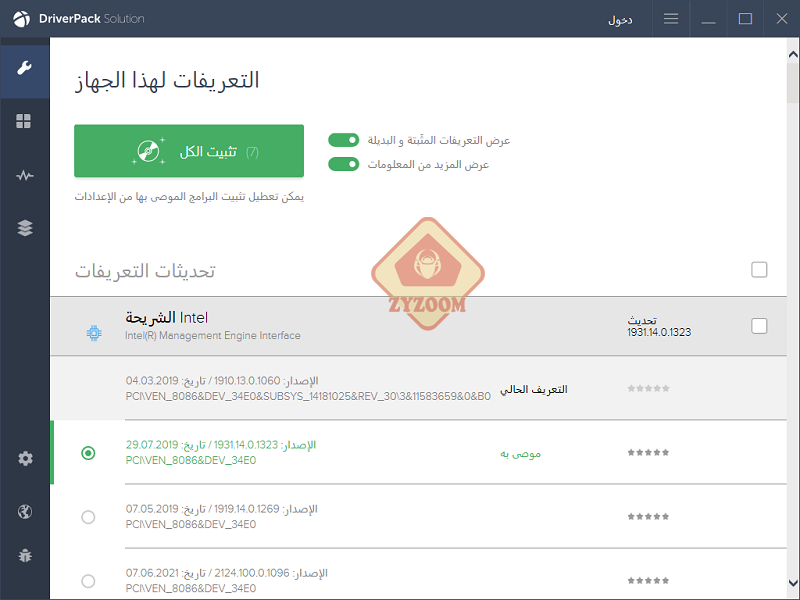The height and width of the screenshot is (600, 800).
Task: Click the Intel chipset blue chip icon
Action: click(94, 333)
